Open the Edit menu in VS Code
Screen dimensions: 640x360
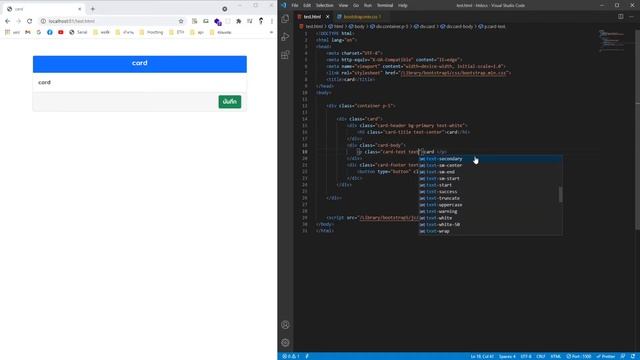307,5
